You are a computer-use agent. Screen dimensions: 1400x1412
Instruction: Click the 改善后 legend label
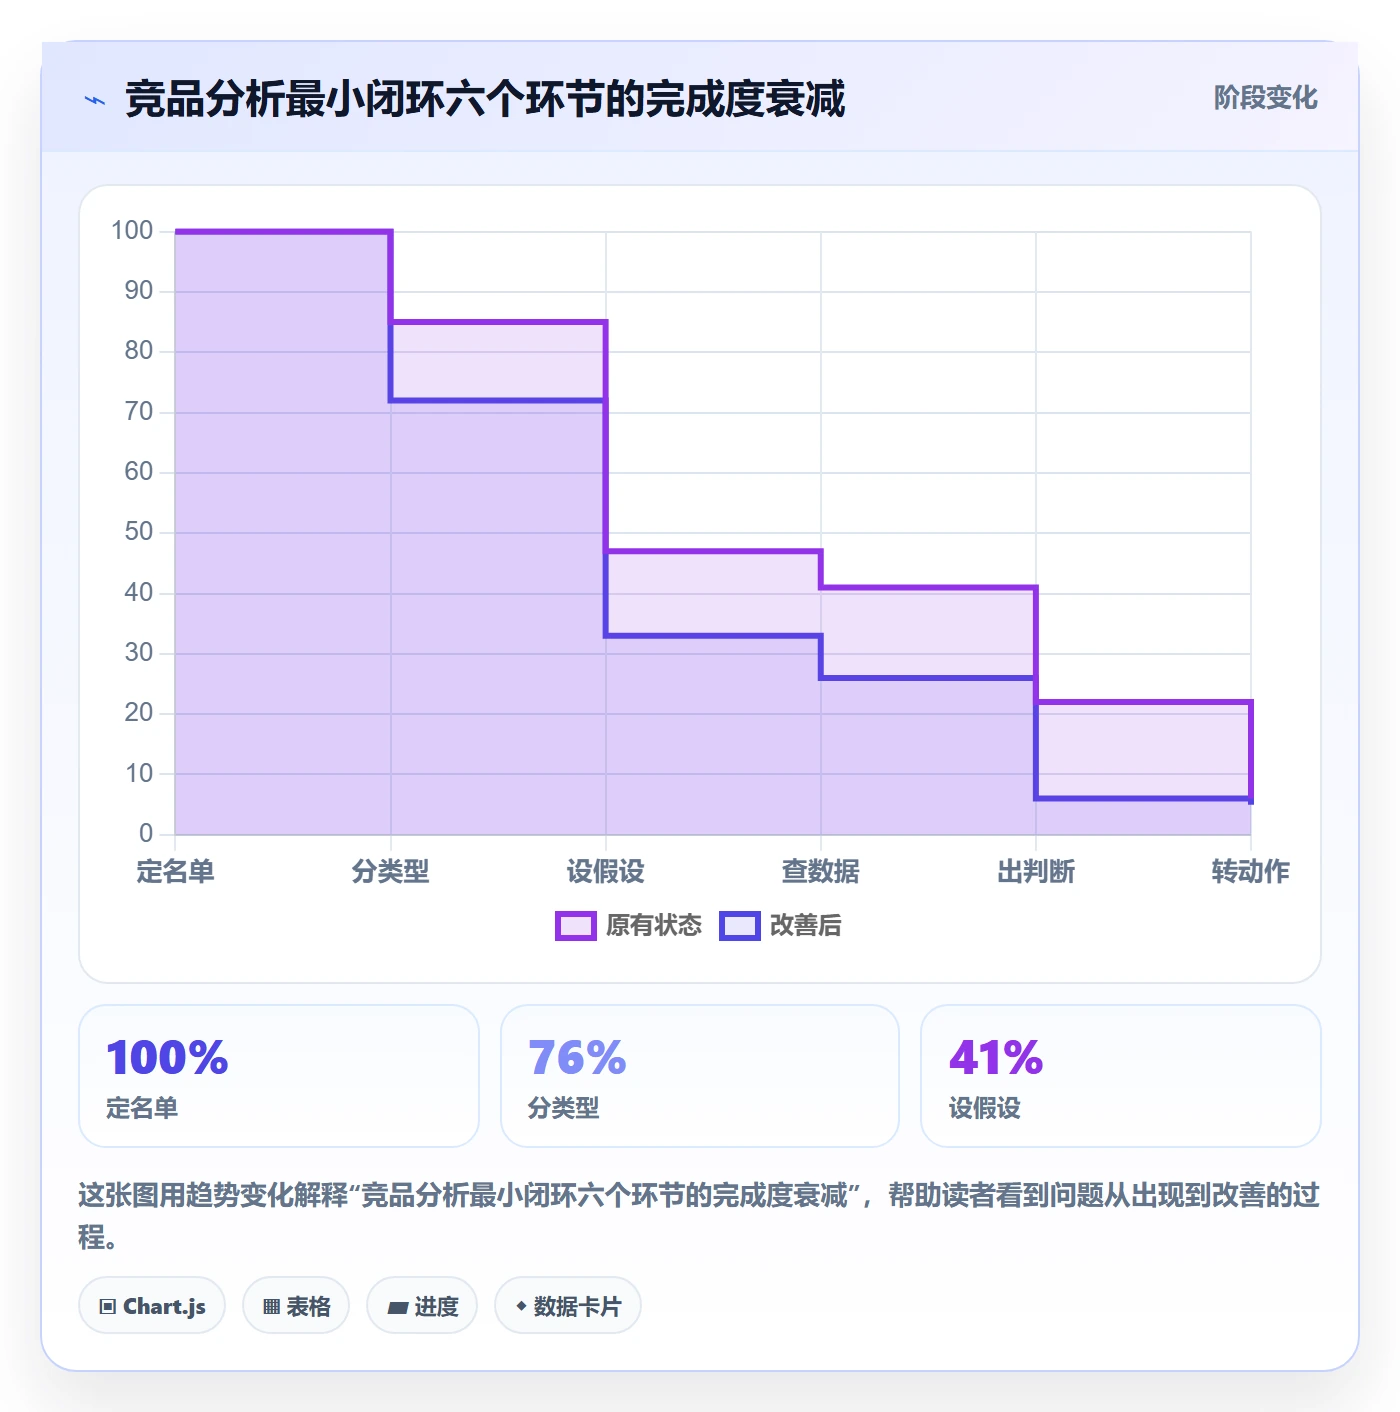point(805,926)
